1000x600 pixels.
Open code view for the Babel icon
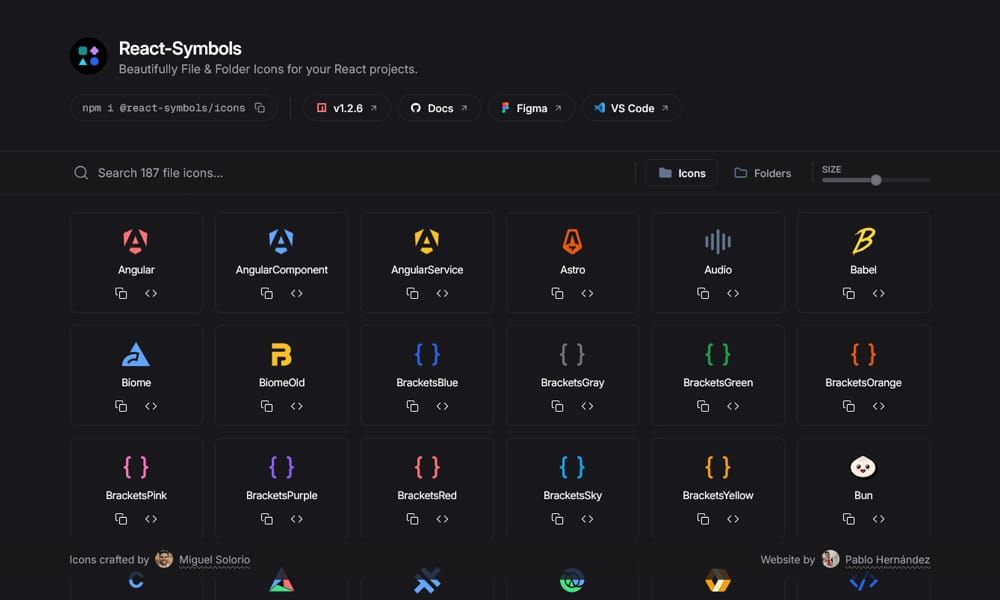pyautogui.click(x=878, y=293)
